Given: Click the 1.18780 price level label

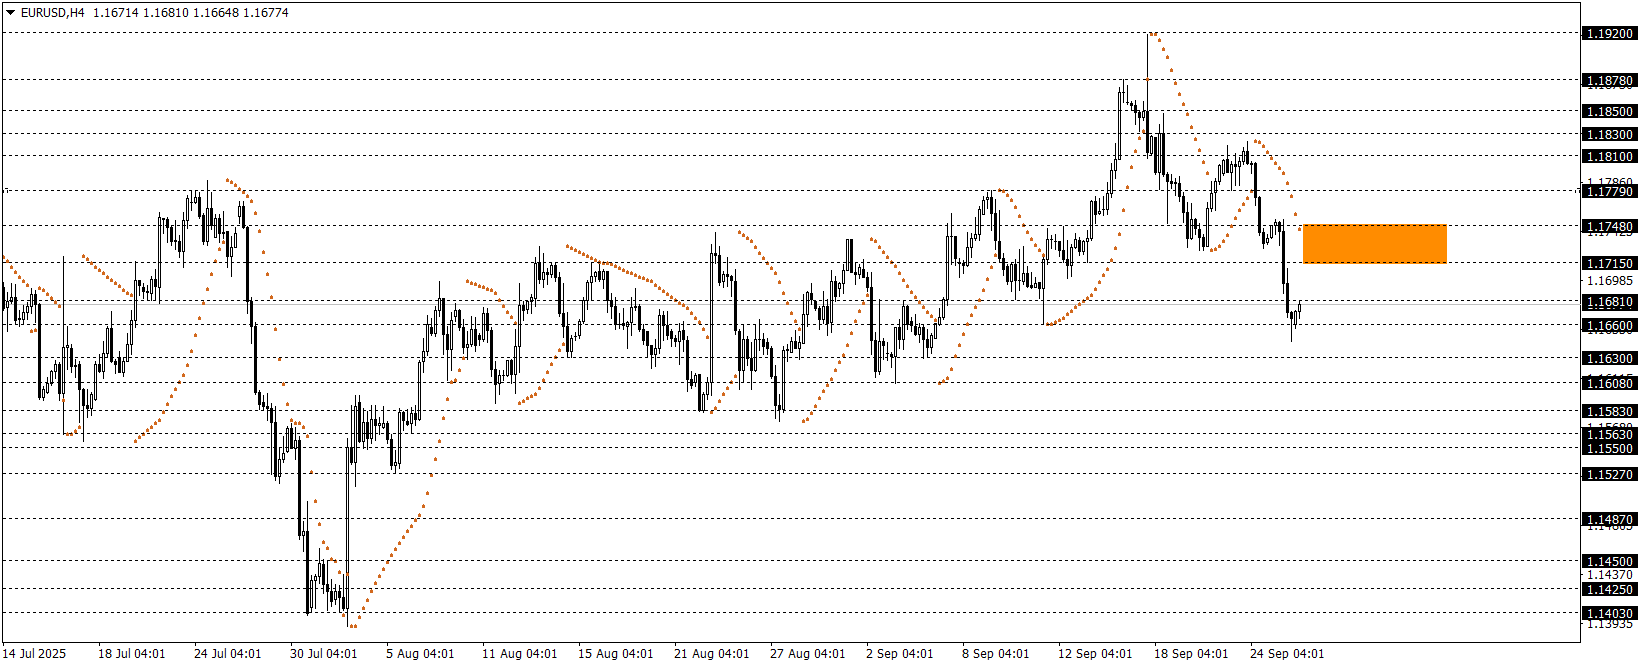Looking at the screenshot, I should tap(1610, 81).
